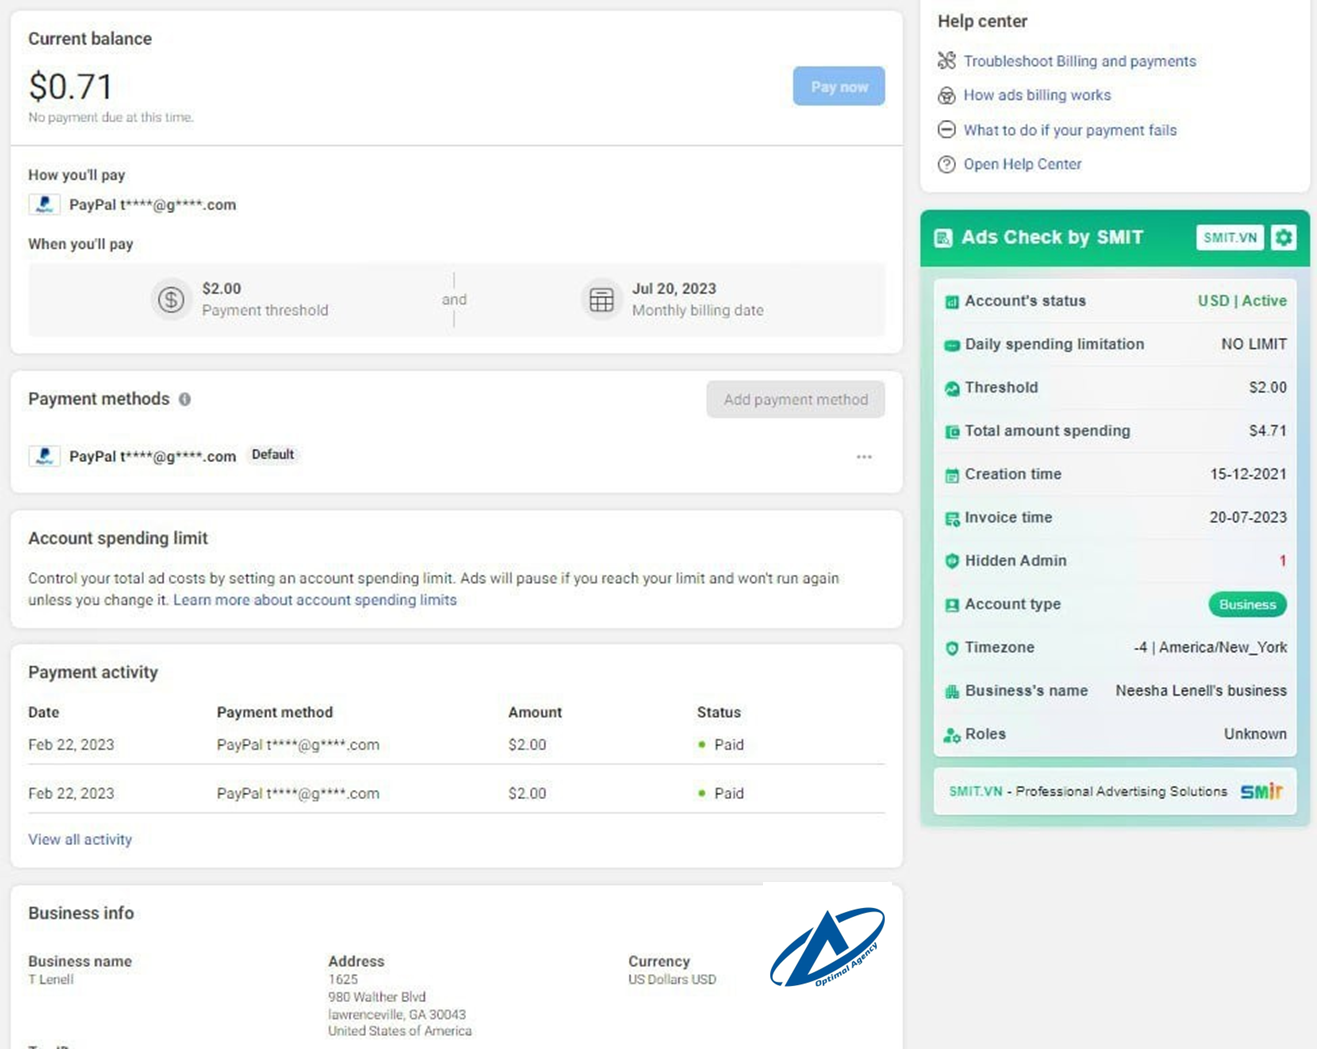Click the NO LIMIT spending value
Image resolution: width=1317 pixels, height=1049 pixels.
pos(1254,344)
